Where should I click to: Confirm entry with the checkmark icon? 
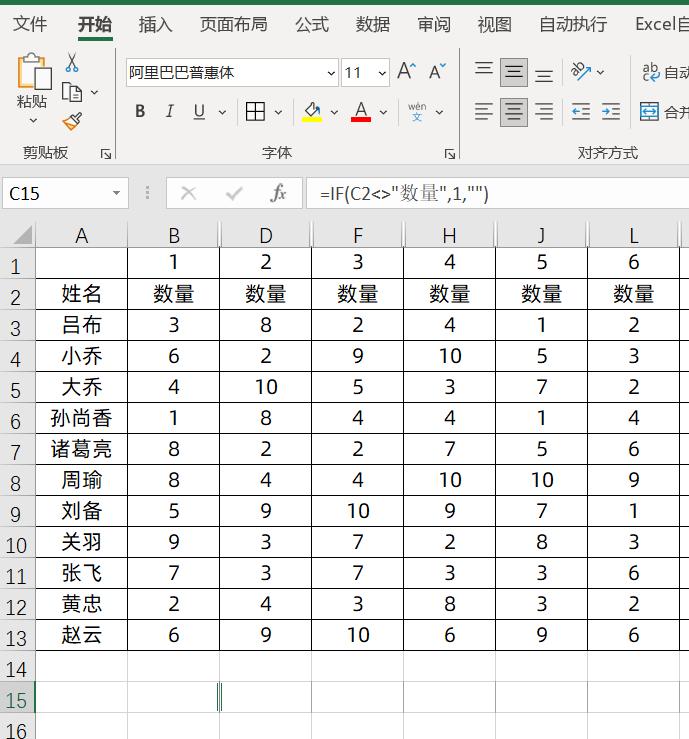click(234, 193)
